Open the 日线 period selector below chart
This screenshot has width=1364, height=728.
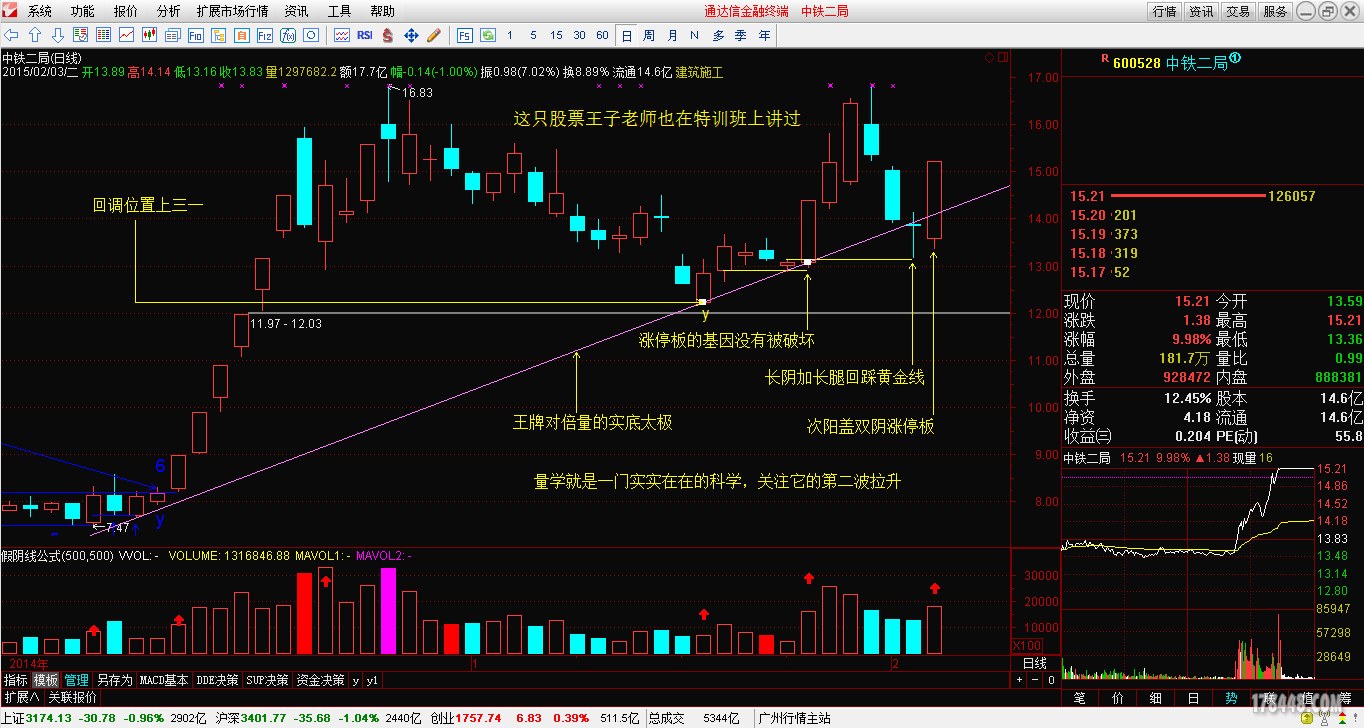click(x=1034, y=663)
